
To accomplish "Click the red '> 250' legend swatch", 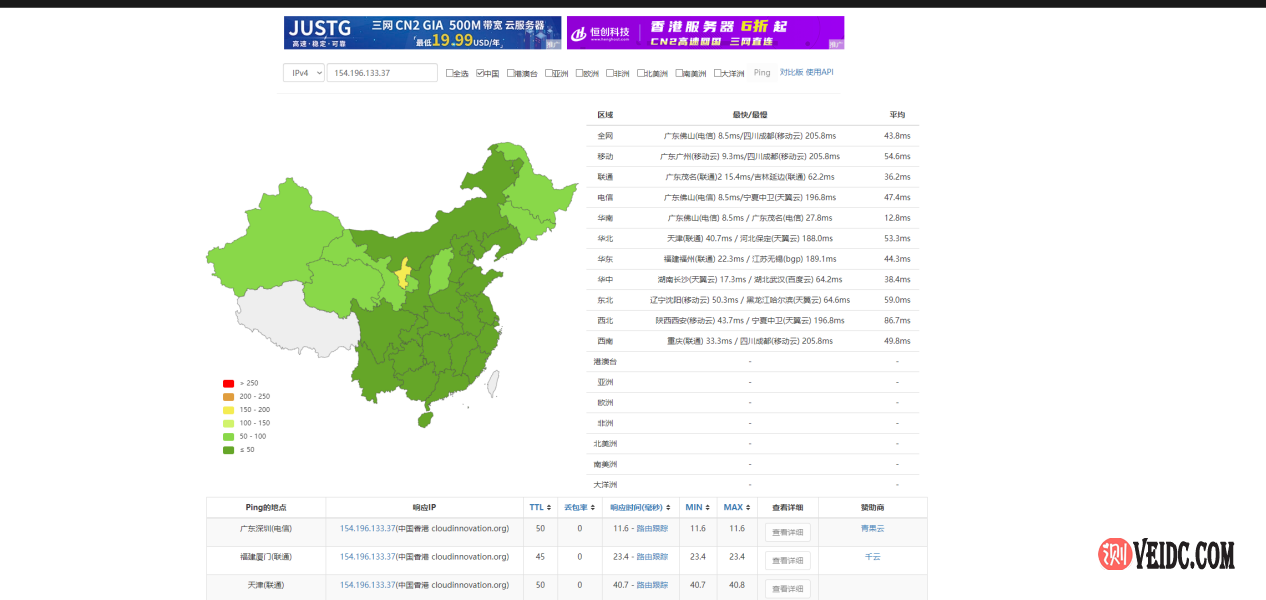I will click(228, 383).
